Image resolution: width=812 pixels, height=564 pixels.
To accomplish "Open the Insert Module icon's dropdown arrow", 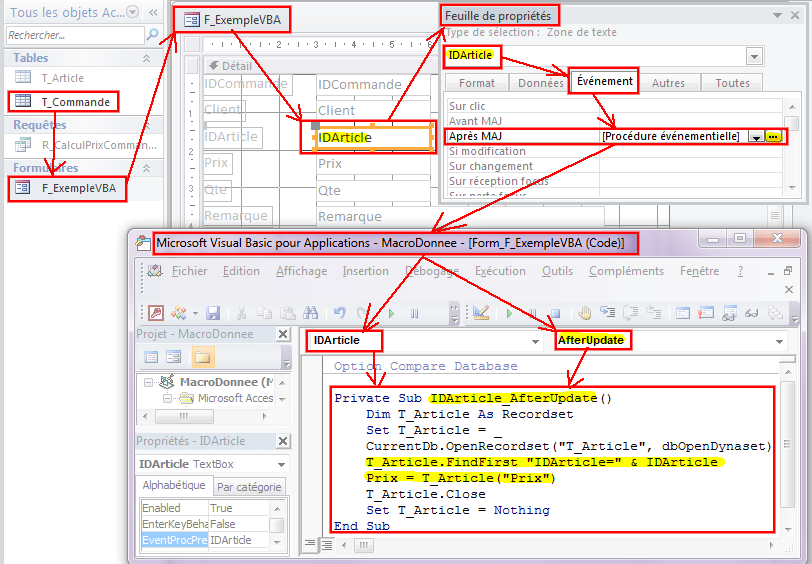I will pos(195,313).
